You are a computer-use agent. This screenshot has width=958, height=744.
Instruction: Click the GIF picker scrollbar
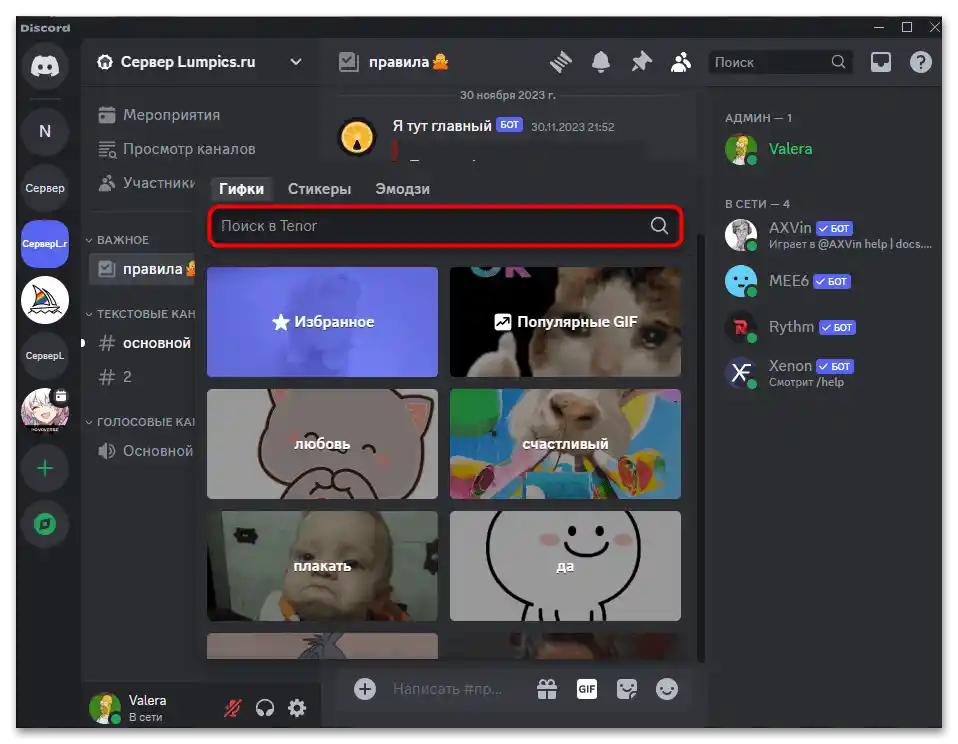[x=701, y=449]
